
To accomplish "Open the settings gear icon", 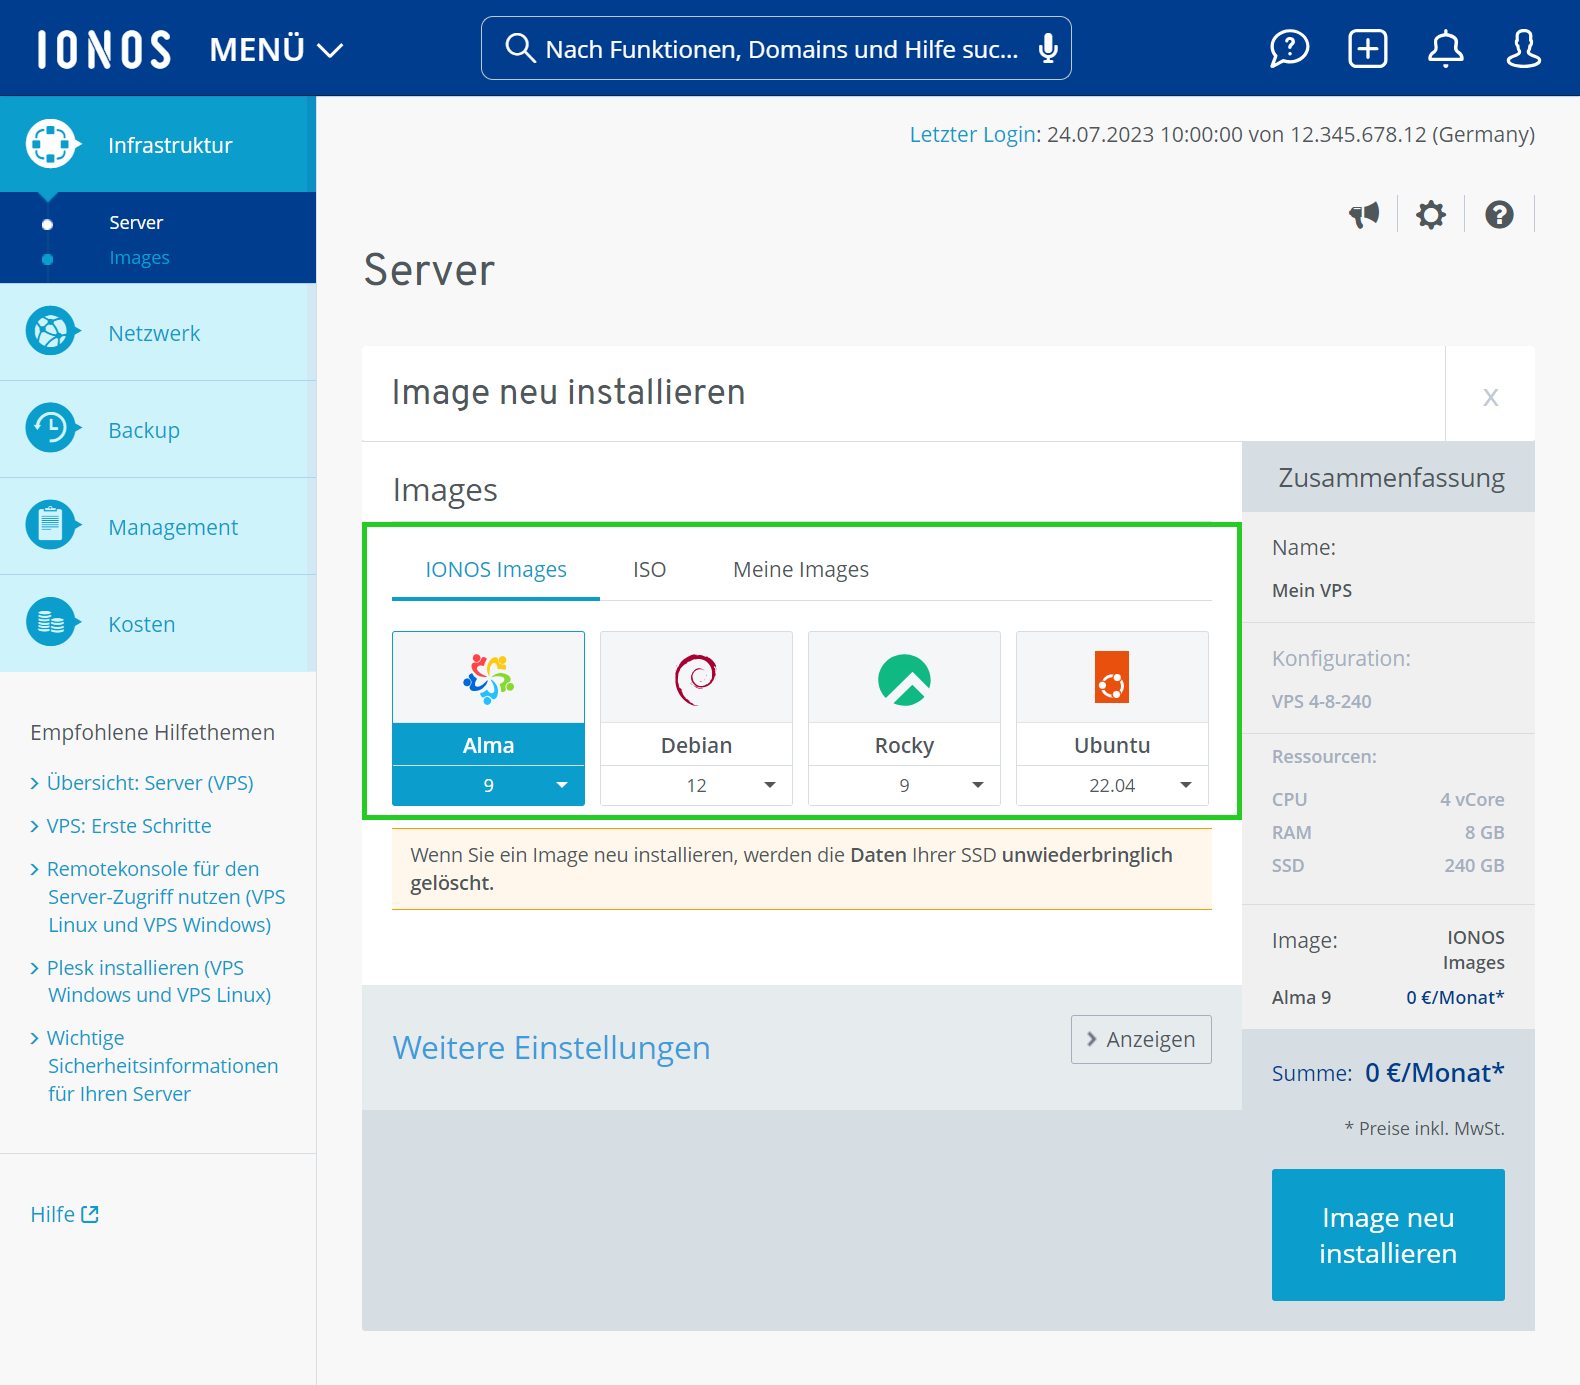I will point(1431,214).
